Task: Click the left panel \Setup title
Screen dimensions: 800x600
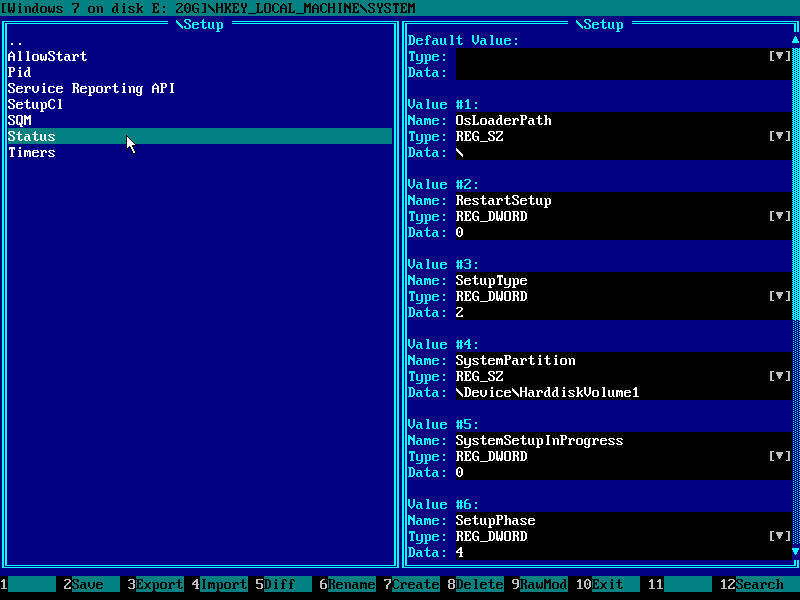Action: pyautogui.click(x=199, y=24)
